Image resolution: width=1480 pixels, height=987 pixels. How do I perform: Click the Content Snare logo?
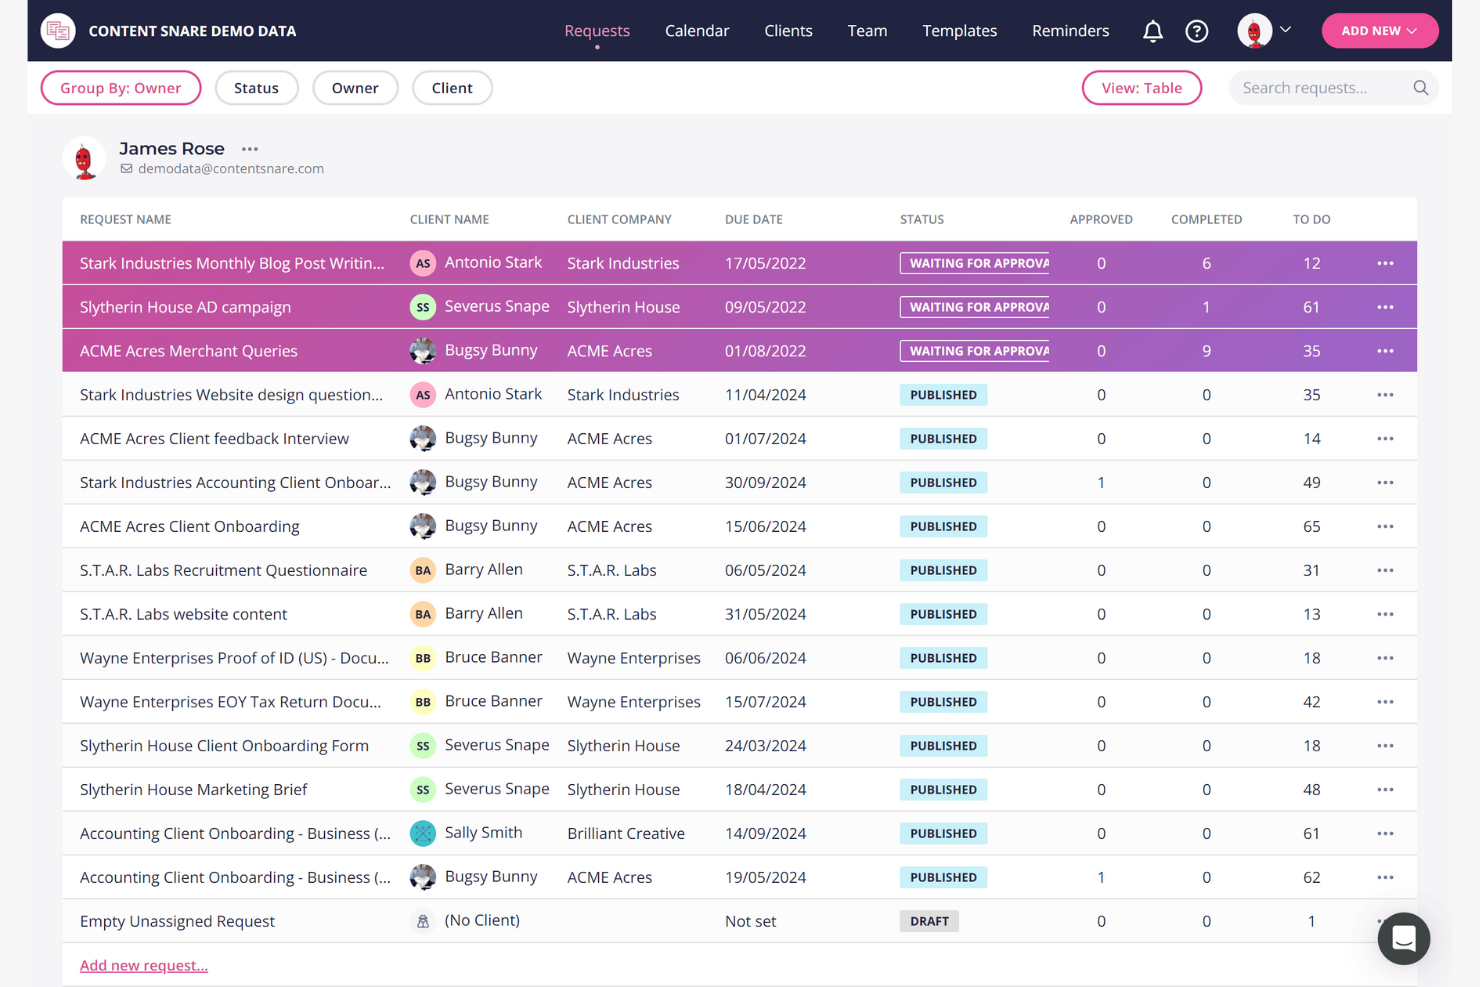pyautogui.click(x=58, y=30)
